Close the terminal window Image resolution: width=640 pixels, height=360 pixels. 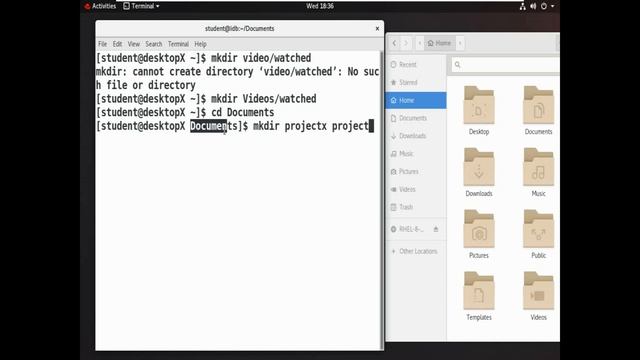[377, 29]
